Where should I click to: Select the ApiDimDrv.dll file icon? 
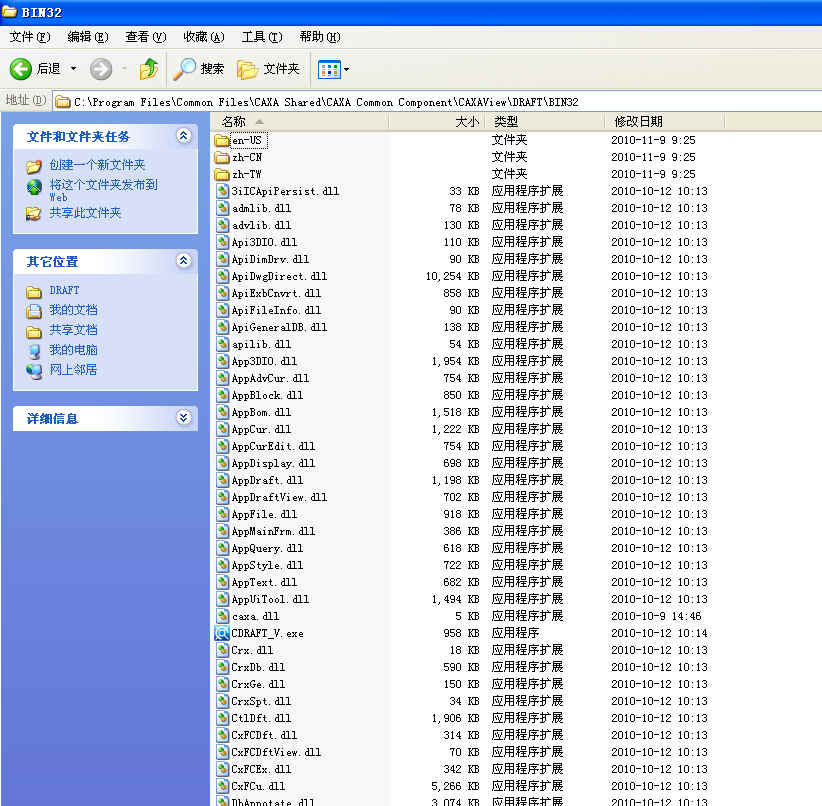click(223, 259)
